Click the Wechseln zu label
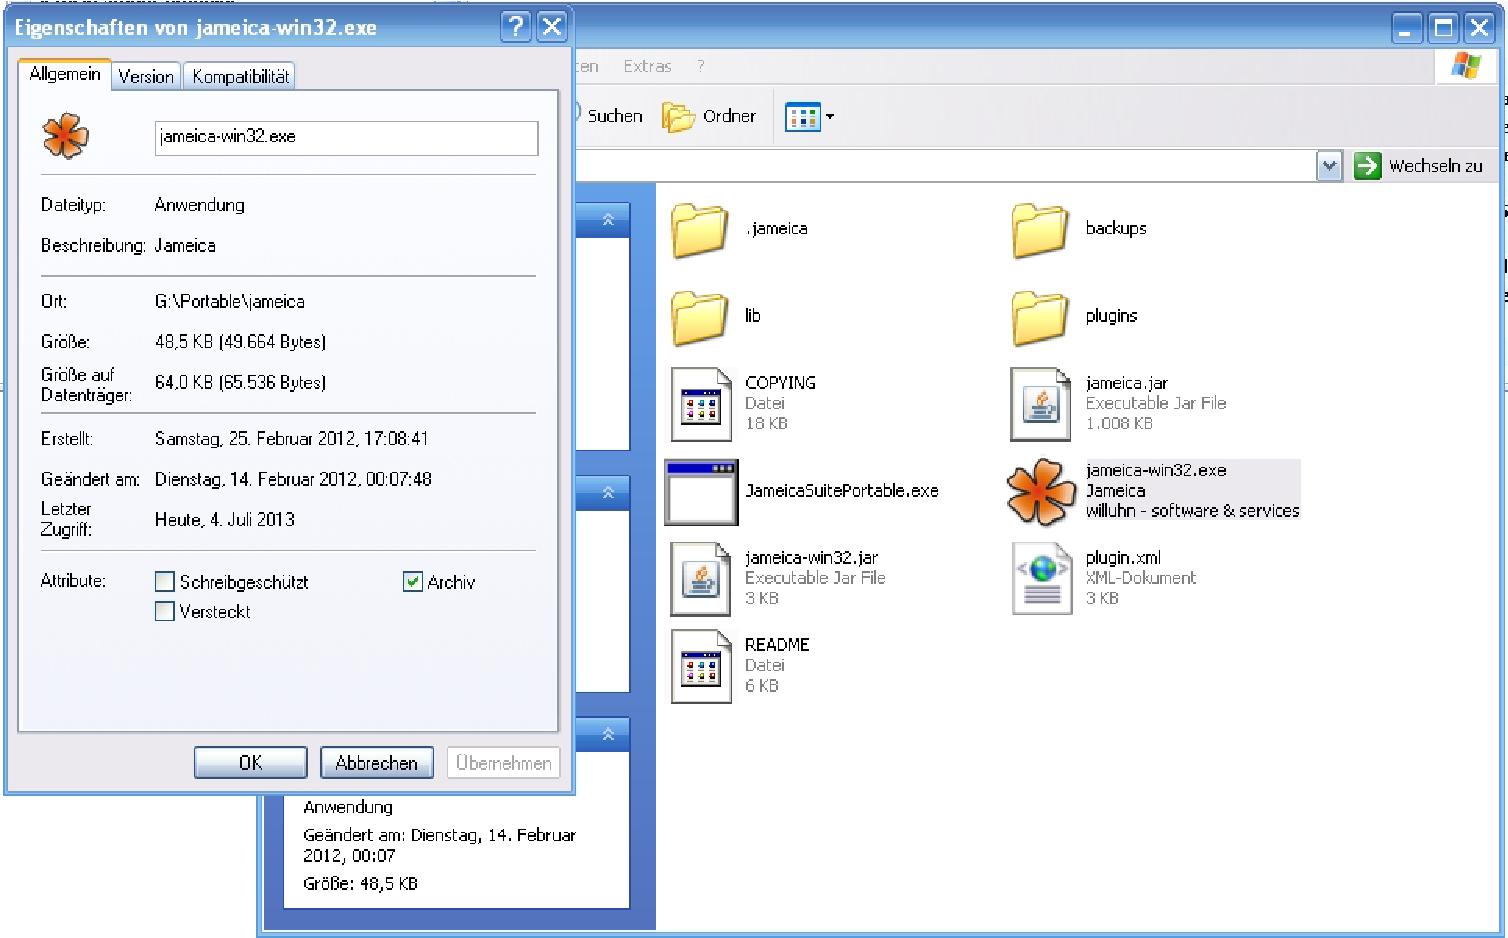Screen dimensions: 1508x938 tap(1435, 167)
